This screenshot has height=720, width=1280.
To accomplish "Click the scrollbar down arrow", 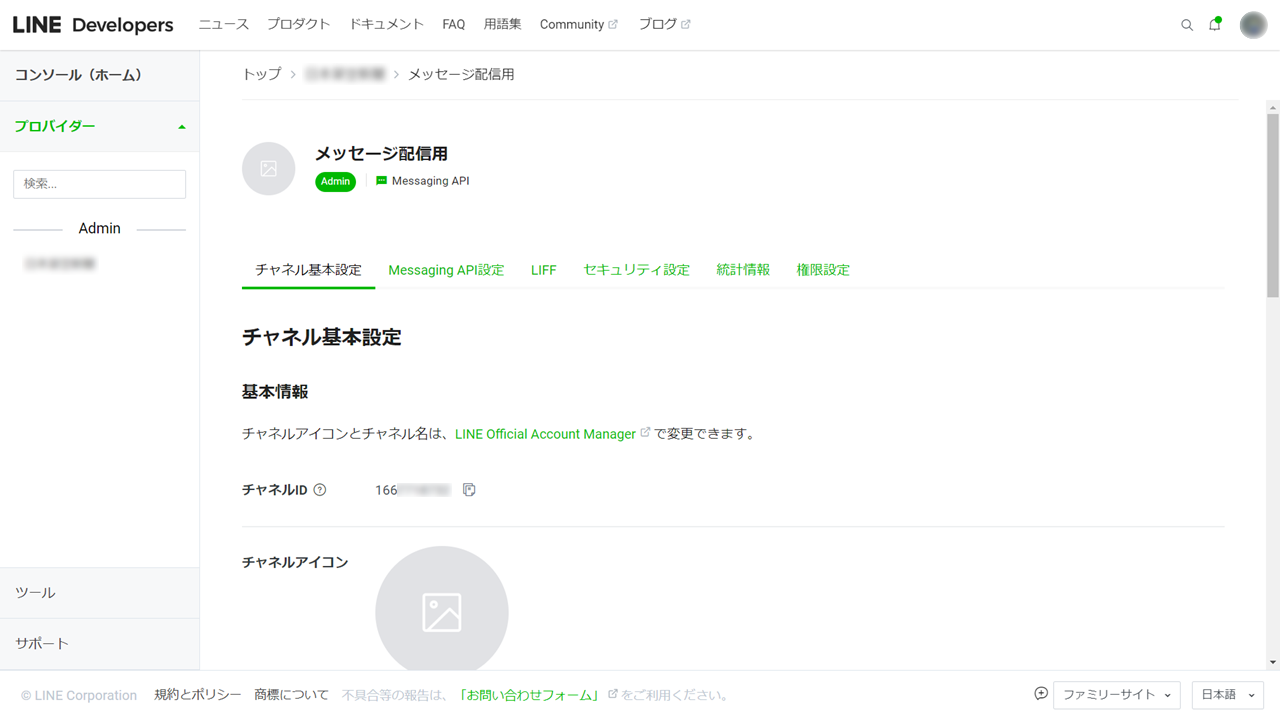I will pos(1273,662).
